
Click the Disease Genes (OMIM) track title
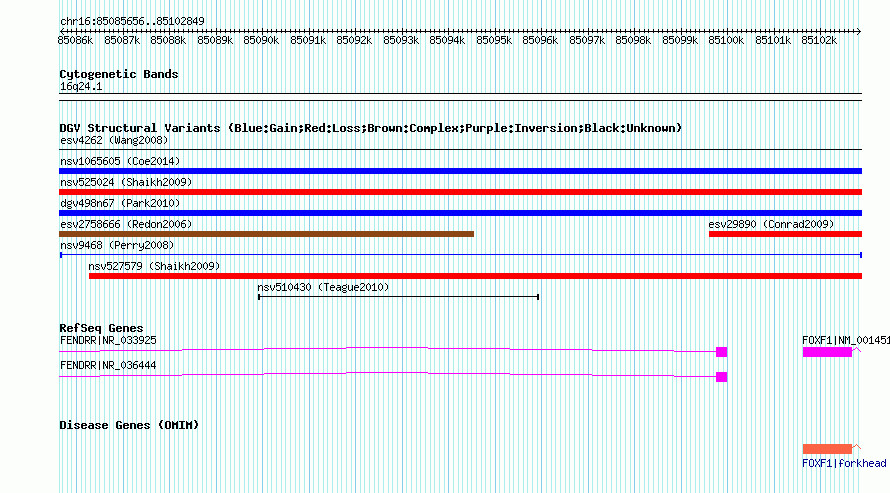click(x=129, y=425)
